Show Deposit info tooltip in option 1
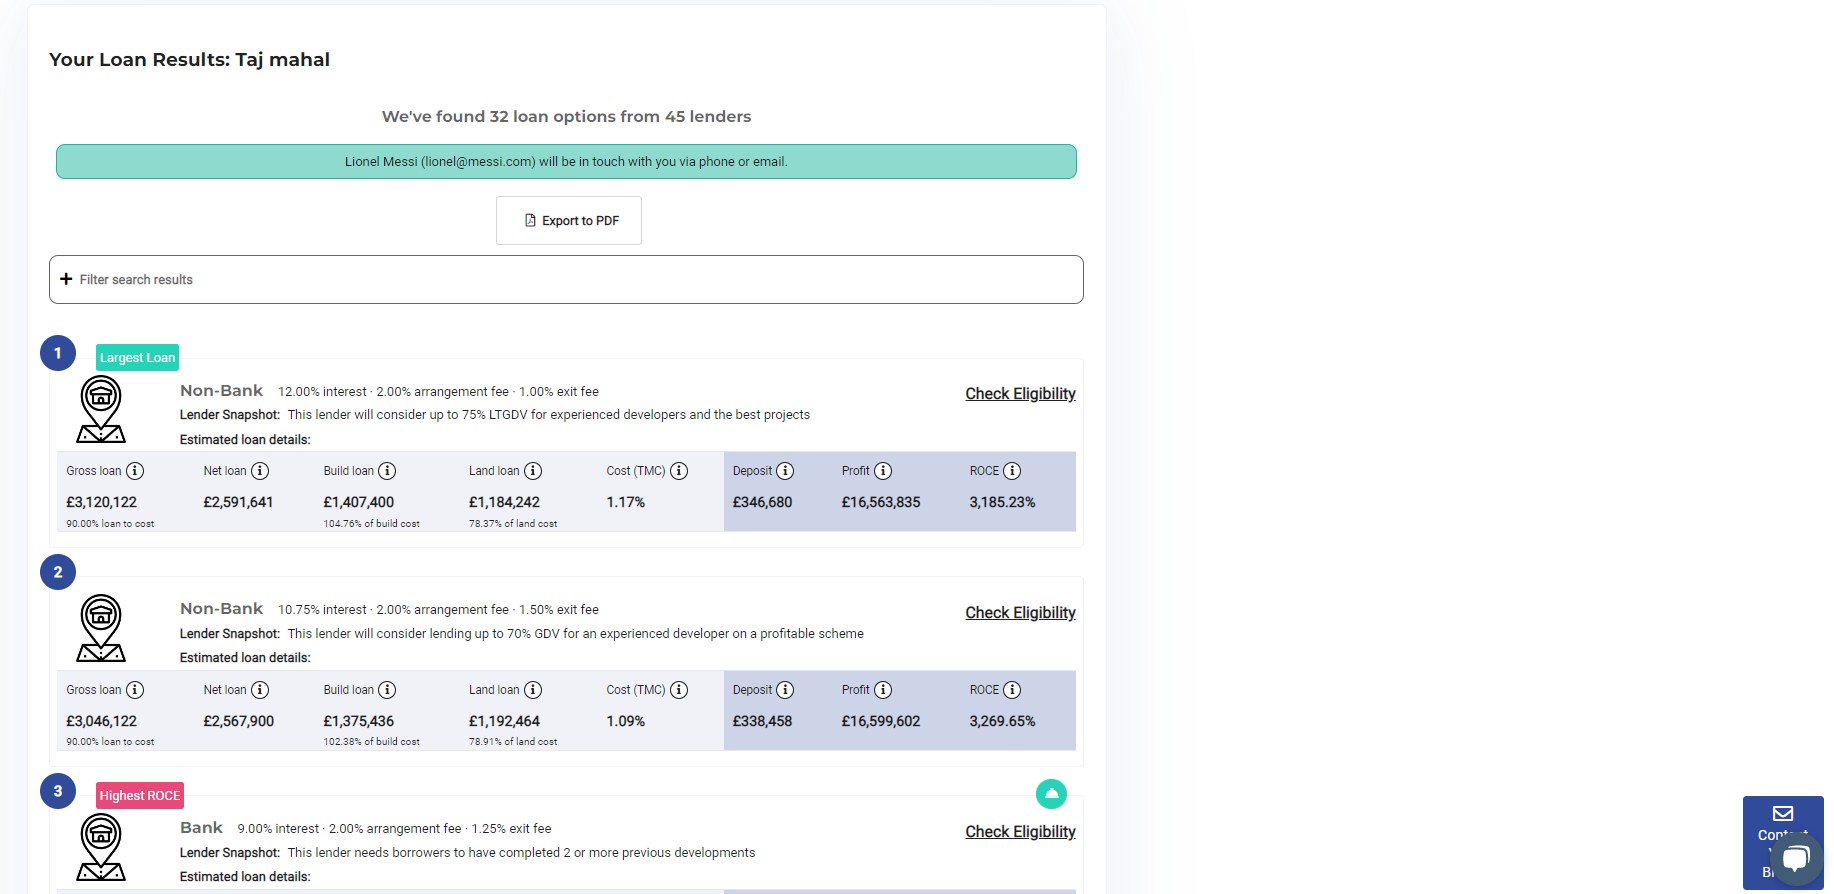The width and height of the screenshot is (1834, 894). tap(785, 471)
